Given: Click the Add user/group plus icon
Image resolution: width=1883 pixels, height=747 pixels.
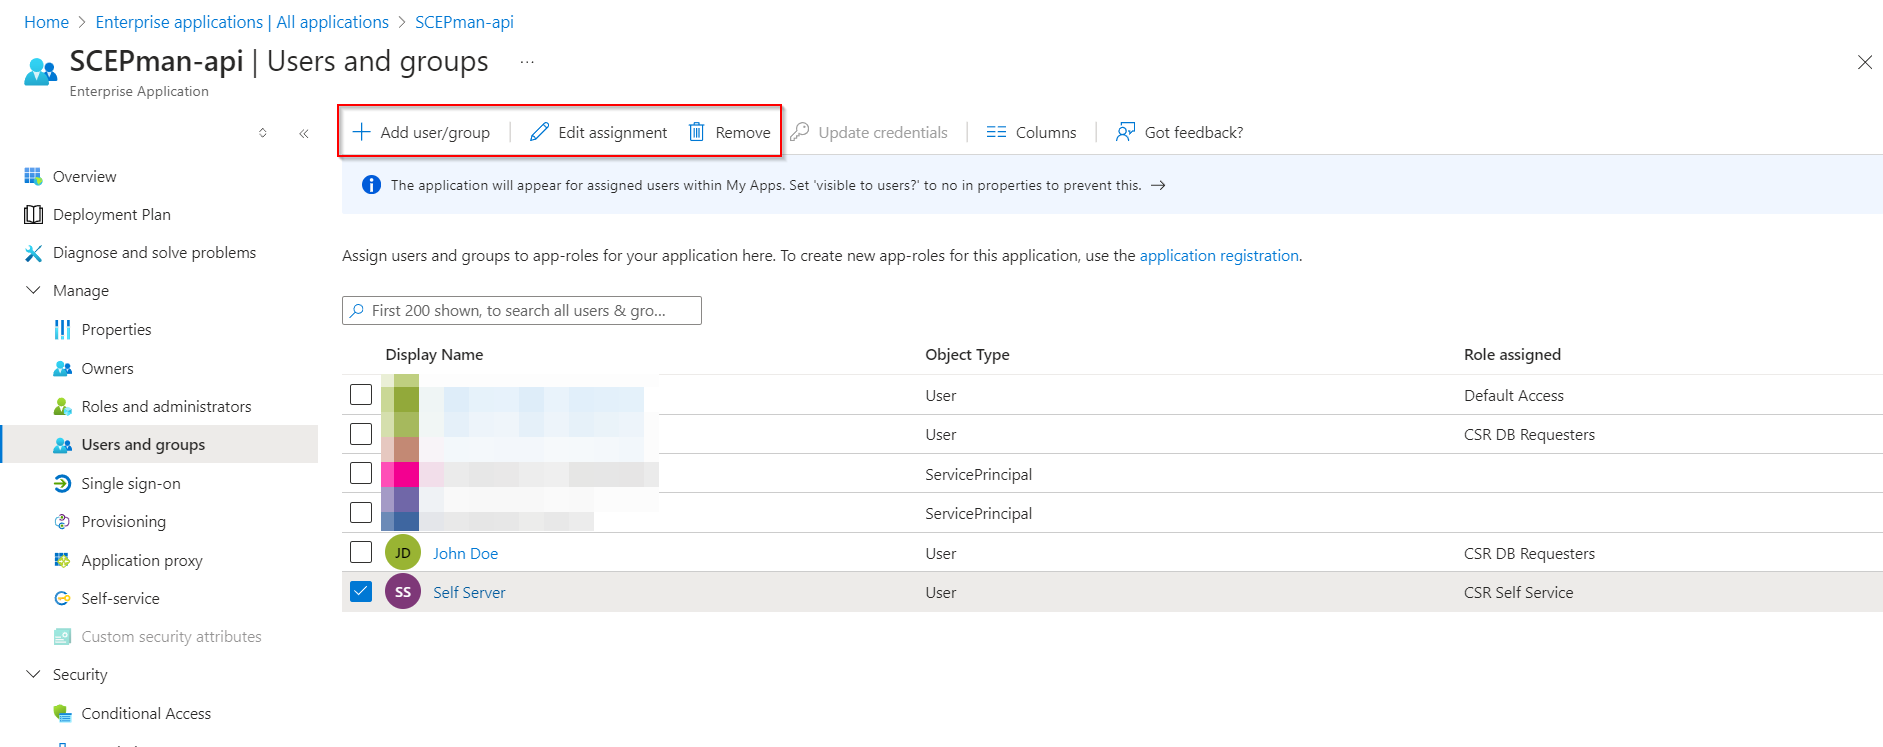Looking at the screenshot, I should (x=362, y=132).
